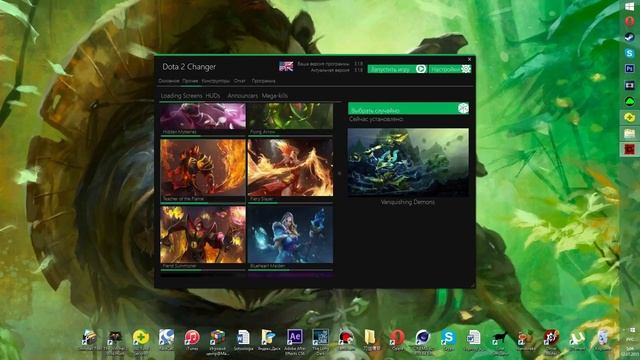Open the Photoshop icon in the taskbar

(x=629, y=69)
